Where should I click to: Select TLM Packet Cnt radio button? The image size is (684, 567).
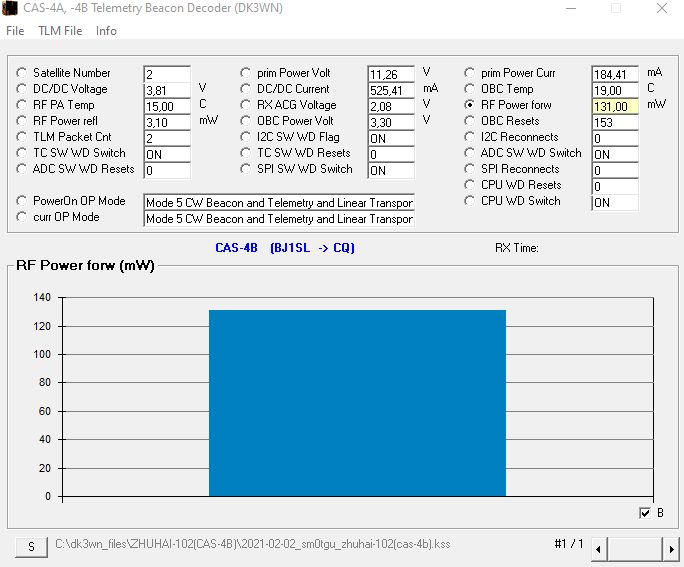tap(21, 137)
